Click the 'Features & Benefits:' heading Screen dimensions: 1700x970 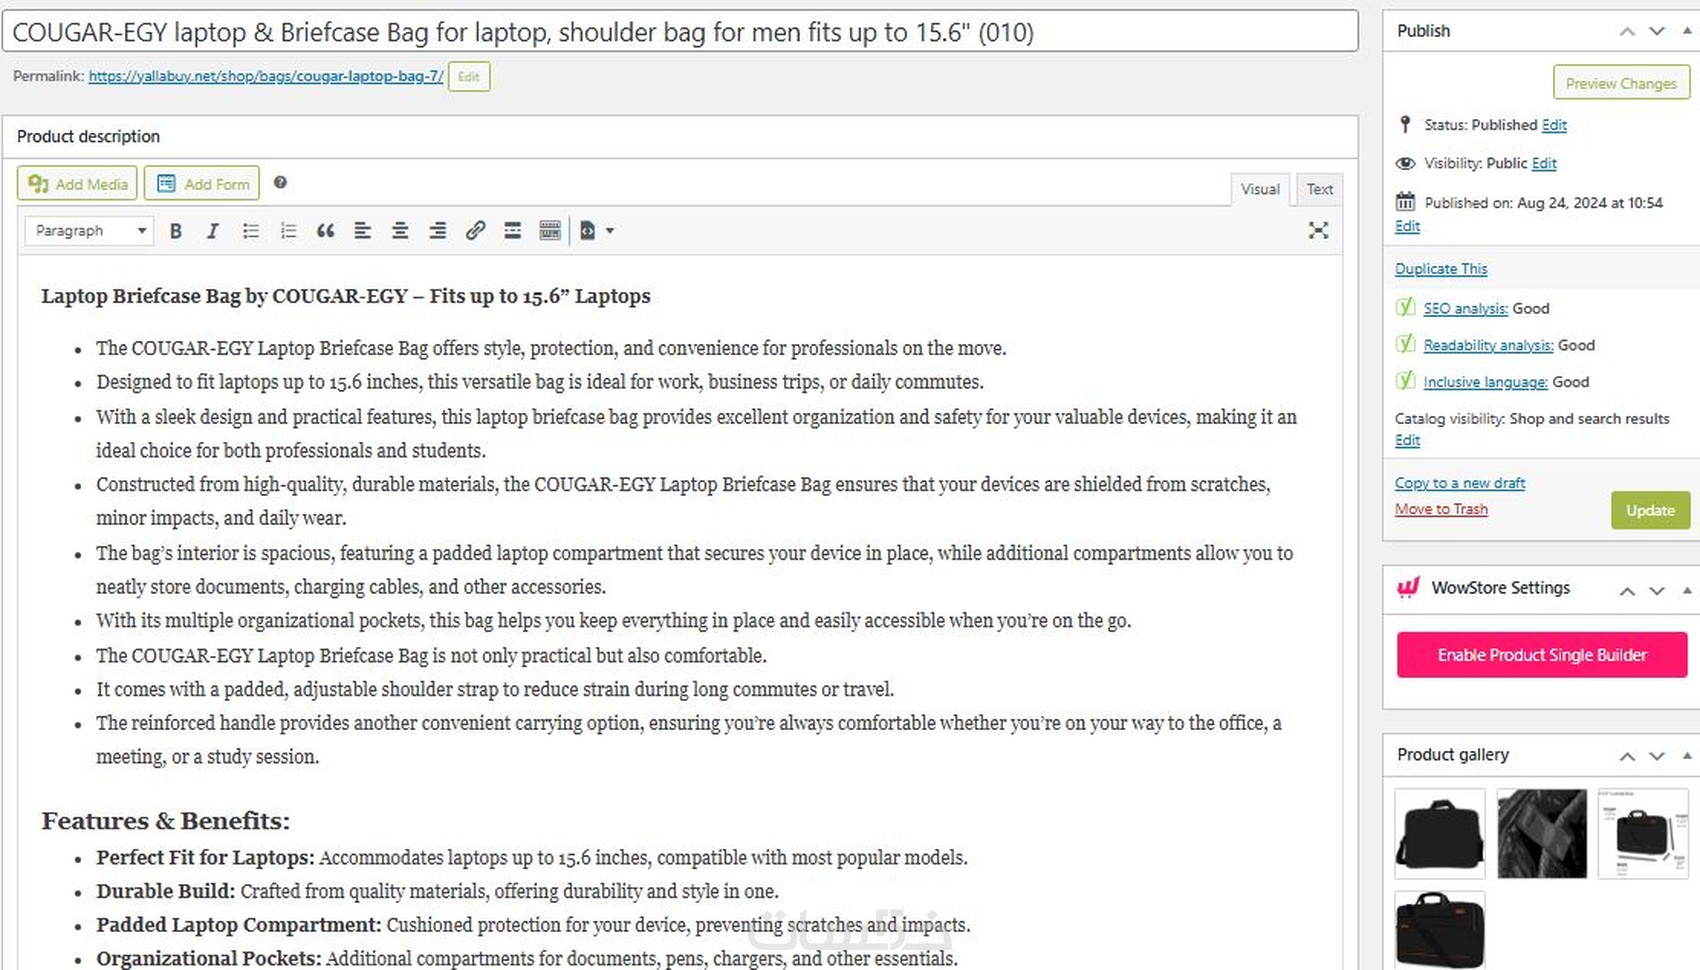(166, 821)
